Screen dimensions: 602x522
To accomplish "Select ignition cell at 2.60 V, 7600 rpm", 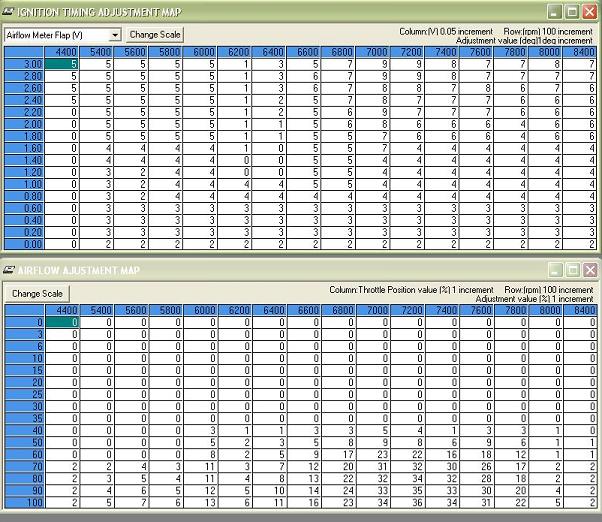I will coord(476,88).
